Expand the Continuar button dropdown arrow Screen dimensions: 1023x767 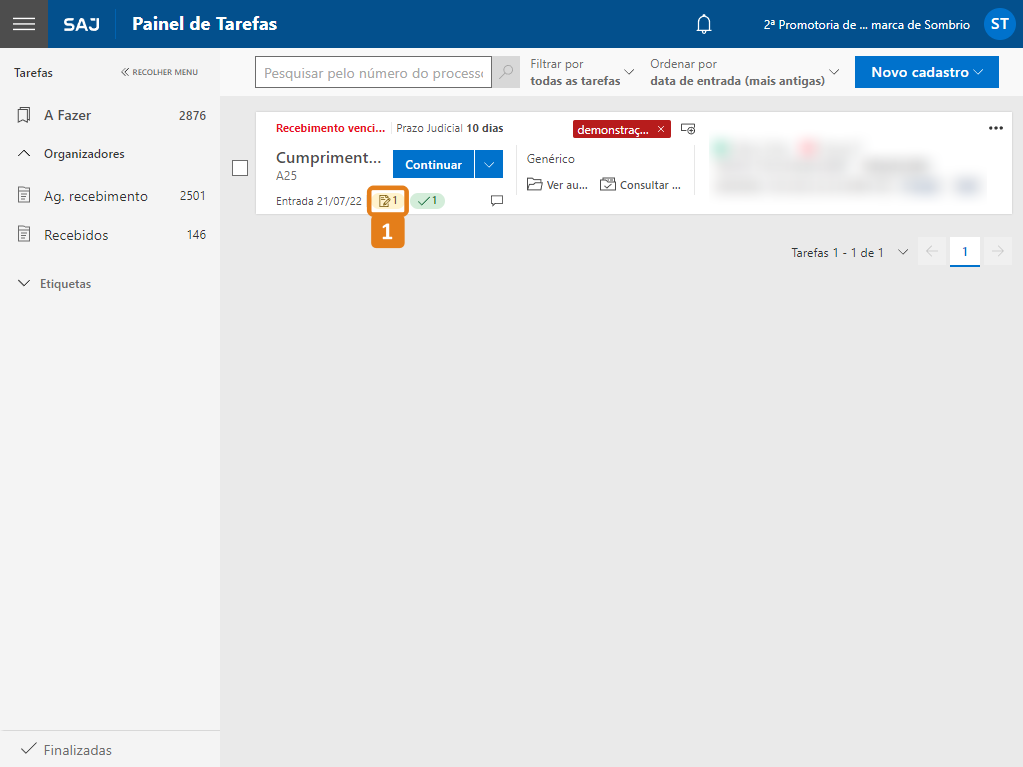click(x=488, y=165)
